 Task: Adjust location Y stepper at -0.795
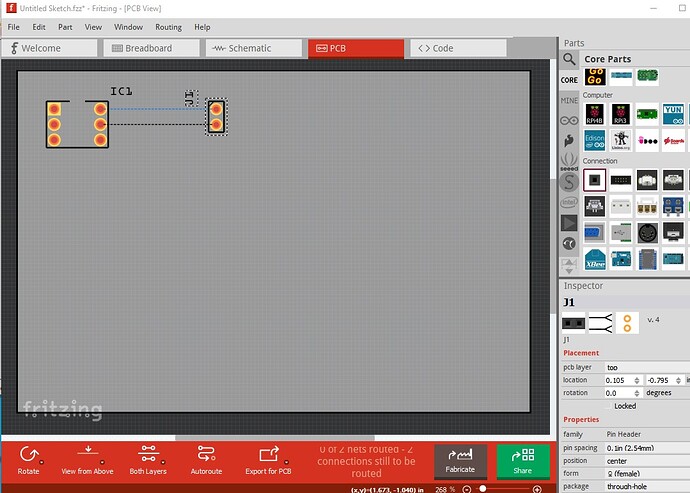coord(678,380)
